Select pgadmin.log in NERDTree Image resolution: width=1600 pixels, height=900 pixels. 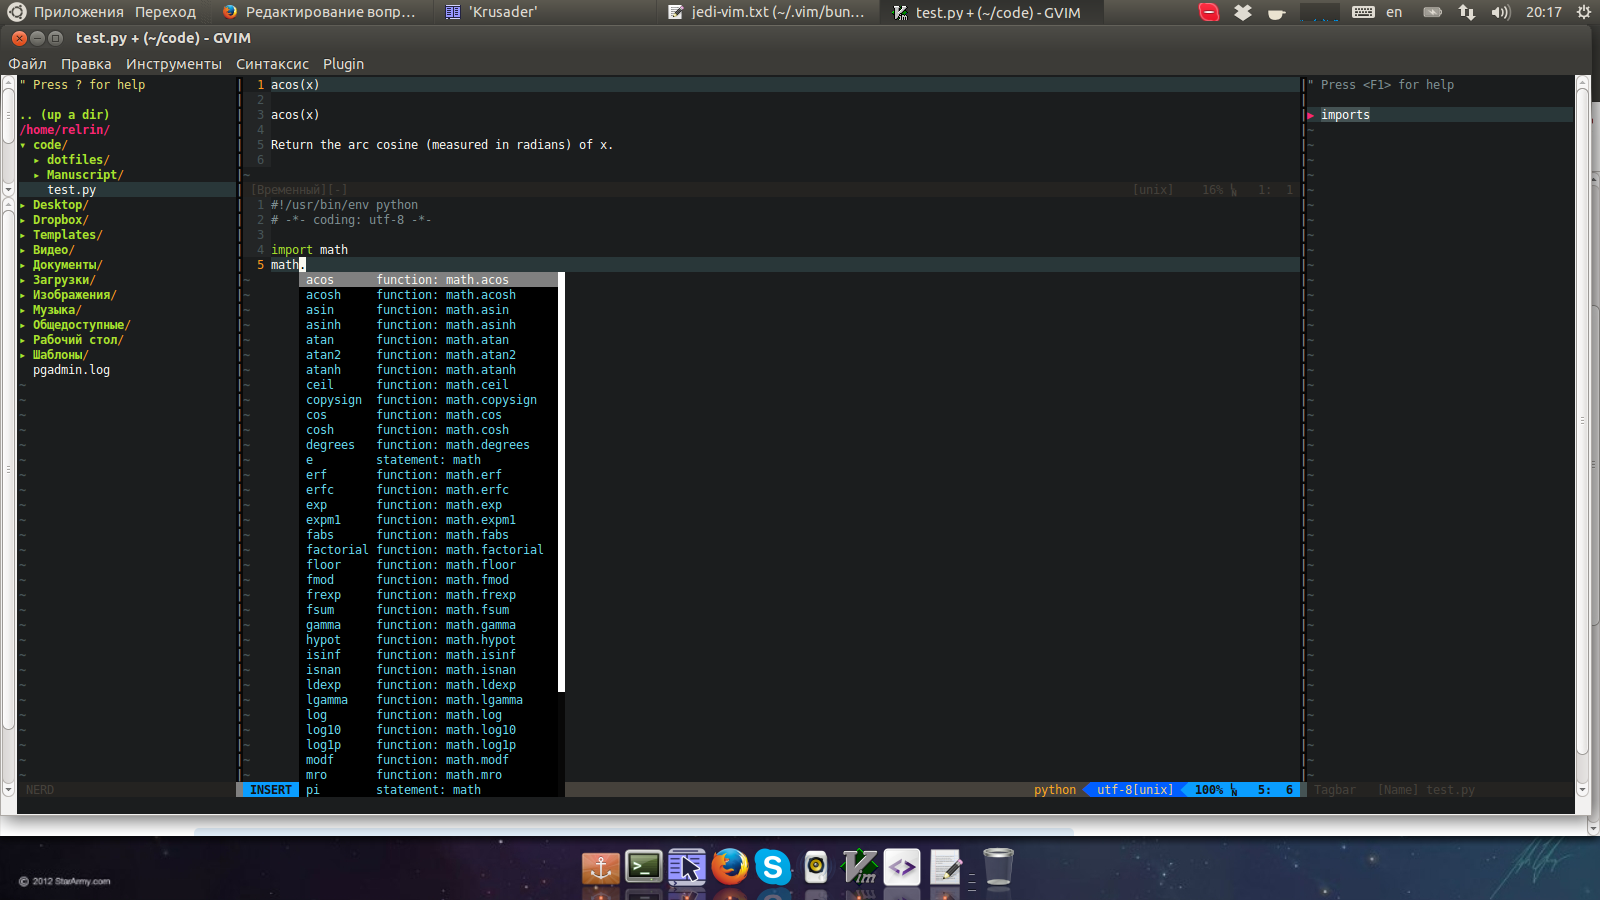[71, 370]
